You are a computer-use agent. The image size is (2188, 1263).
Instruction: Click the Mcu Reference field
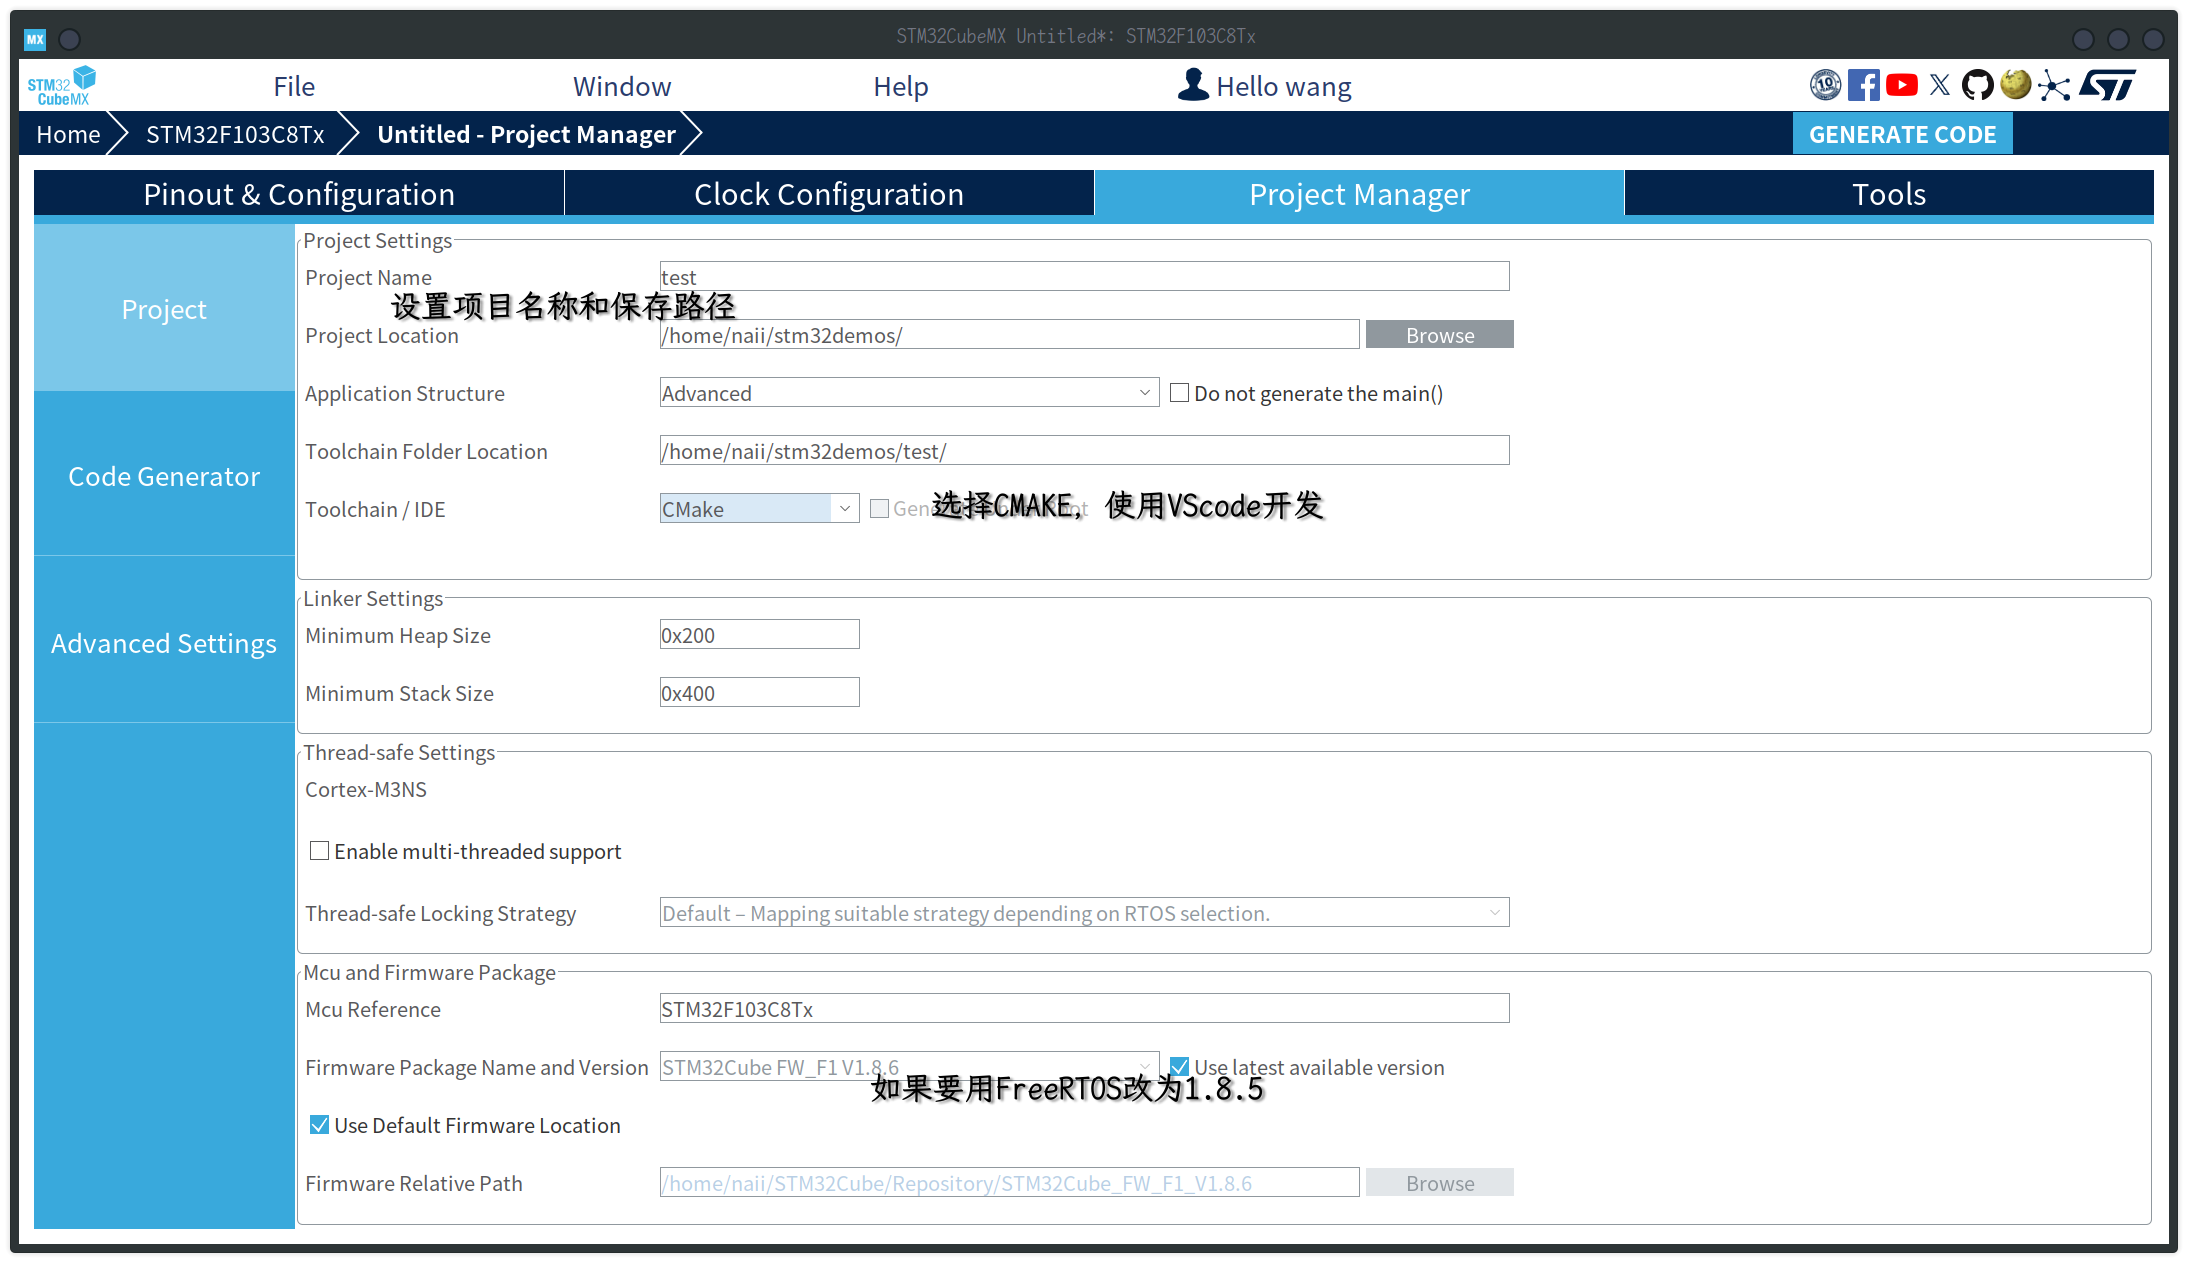[x=1084, y=1009]
